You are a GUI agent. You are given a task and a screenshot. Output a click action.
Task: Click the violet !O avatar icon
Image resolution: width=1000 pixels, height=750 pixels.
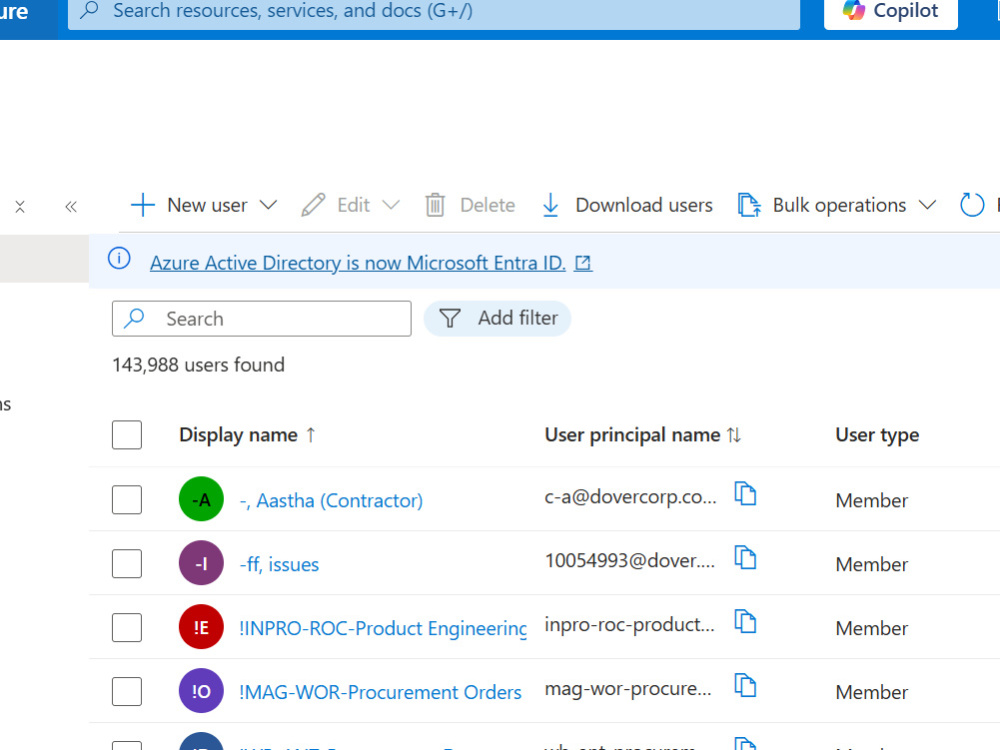click(202, 691)
